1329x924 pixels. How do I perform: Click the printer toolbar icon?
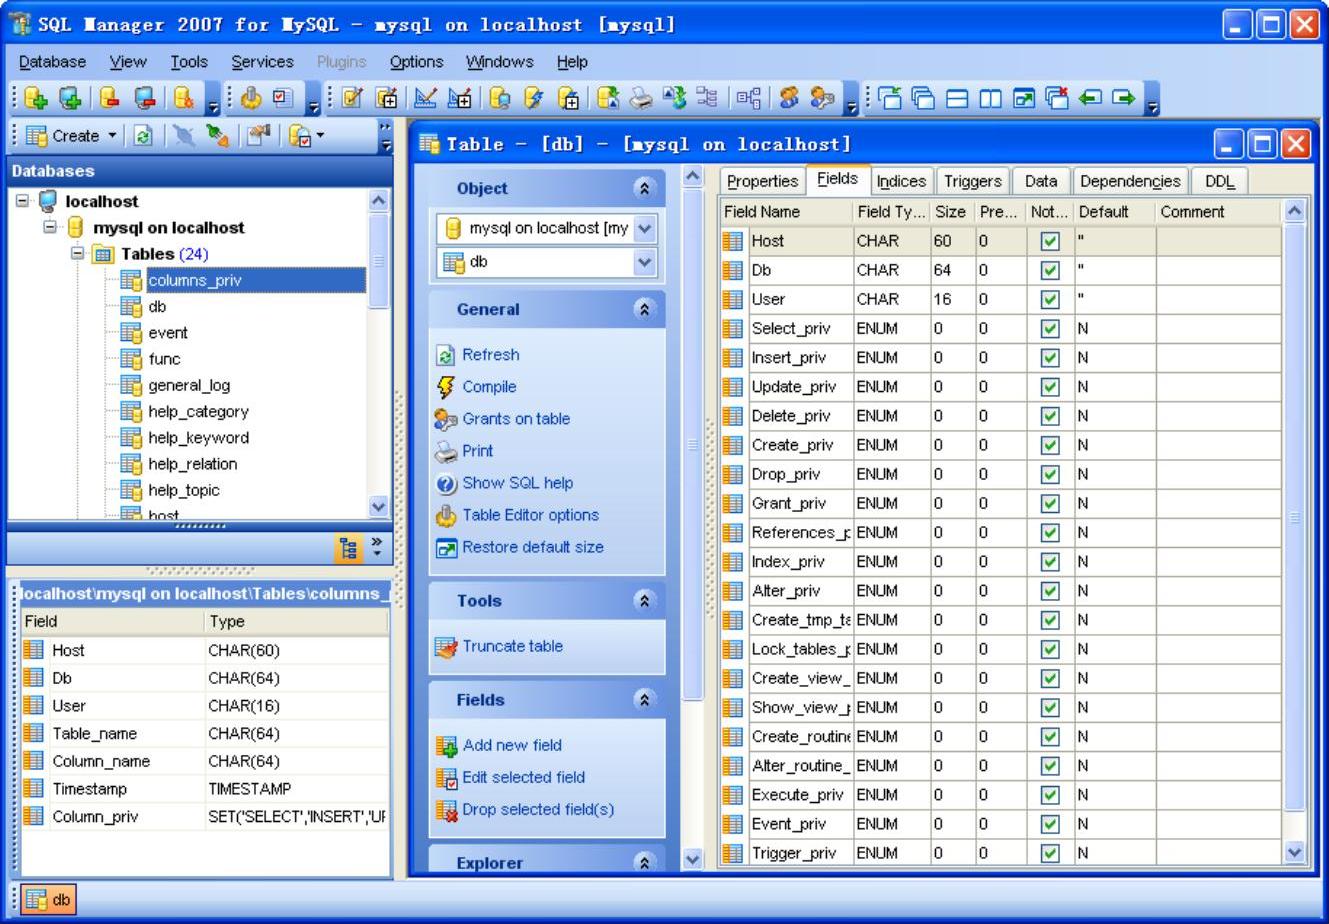click(641, 98)
